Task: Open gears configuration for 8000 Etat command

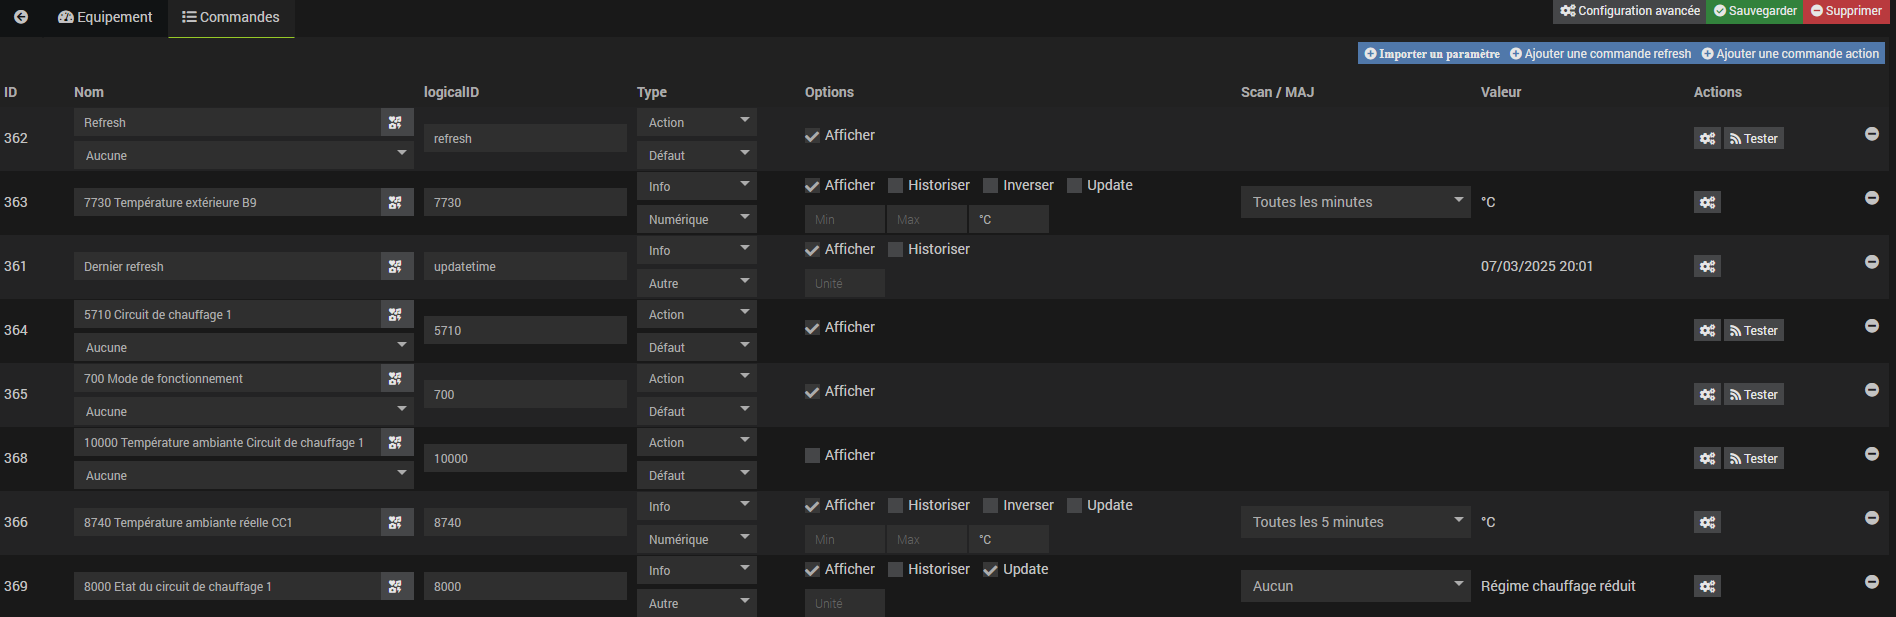Action: 1707,587
